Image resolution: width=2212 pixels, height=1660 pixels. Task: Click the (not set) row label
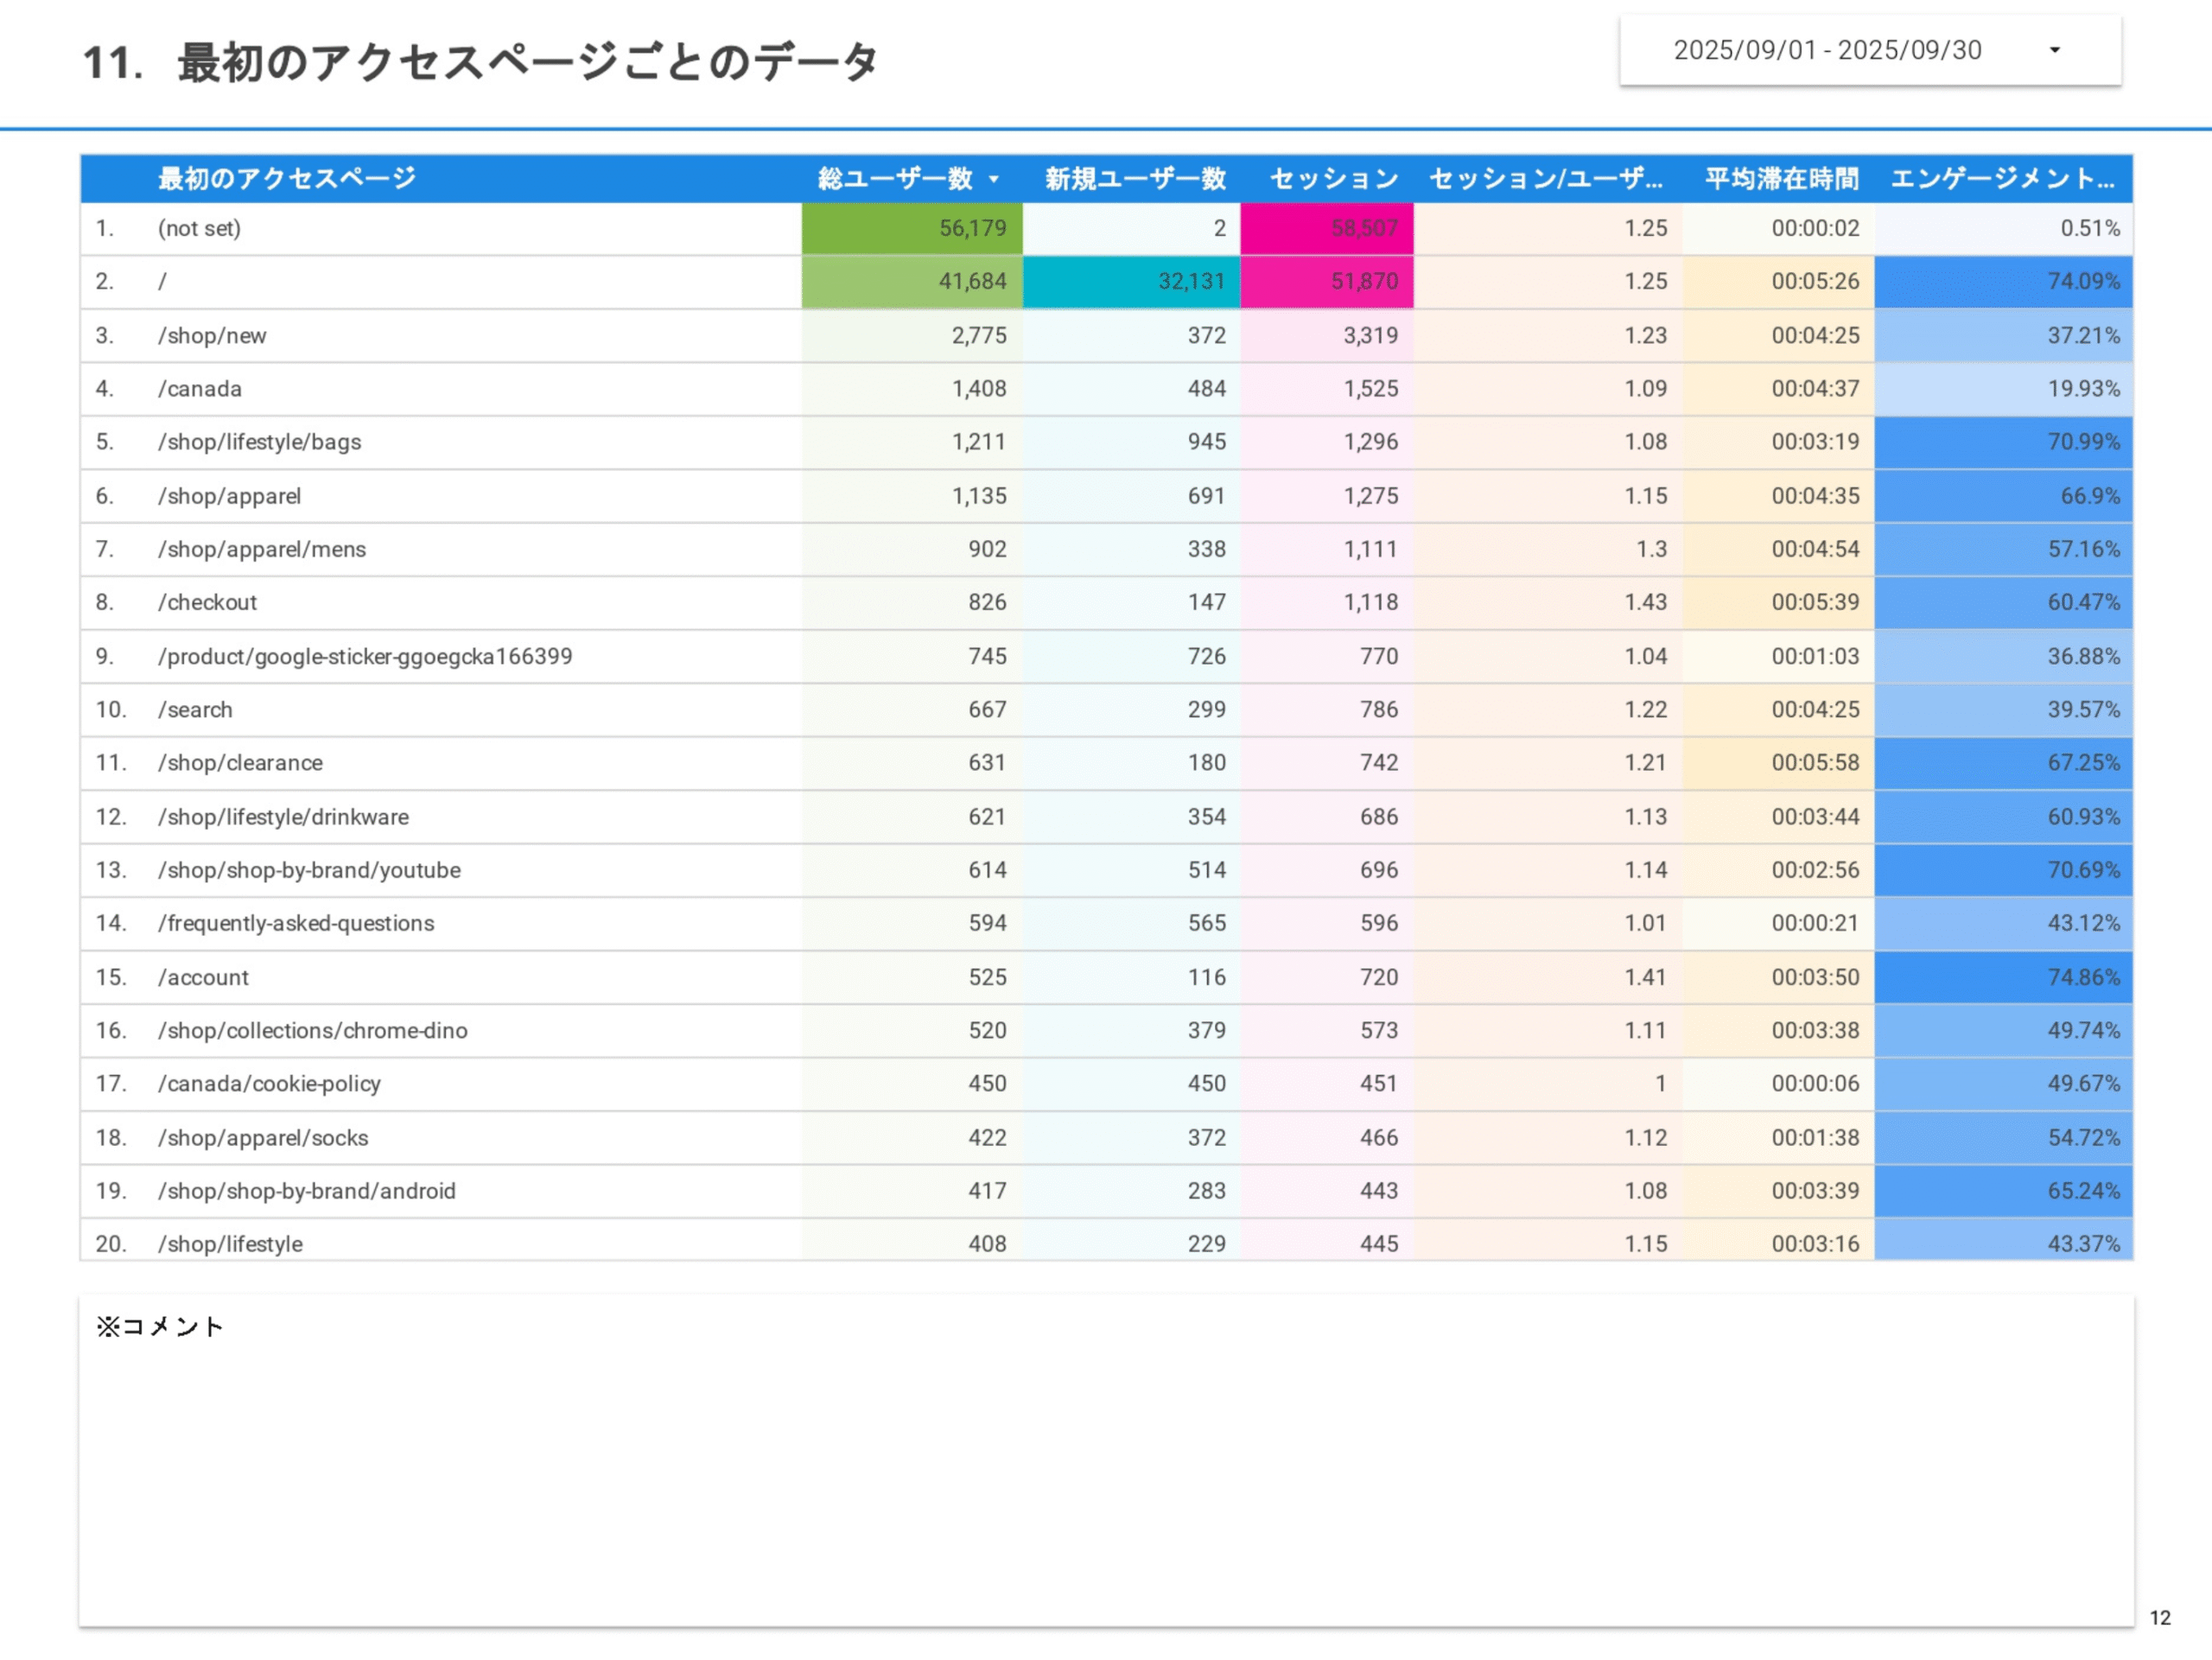pos(199,228)
